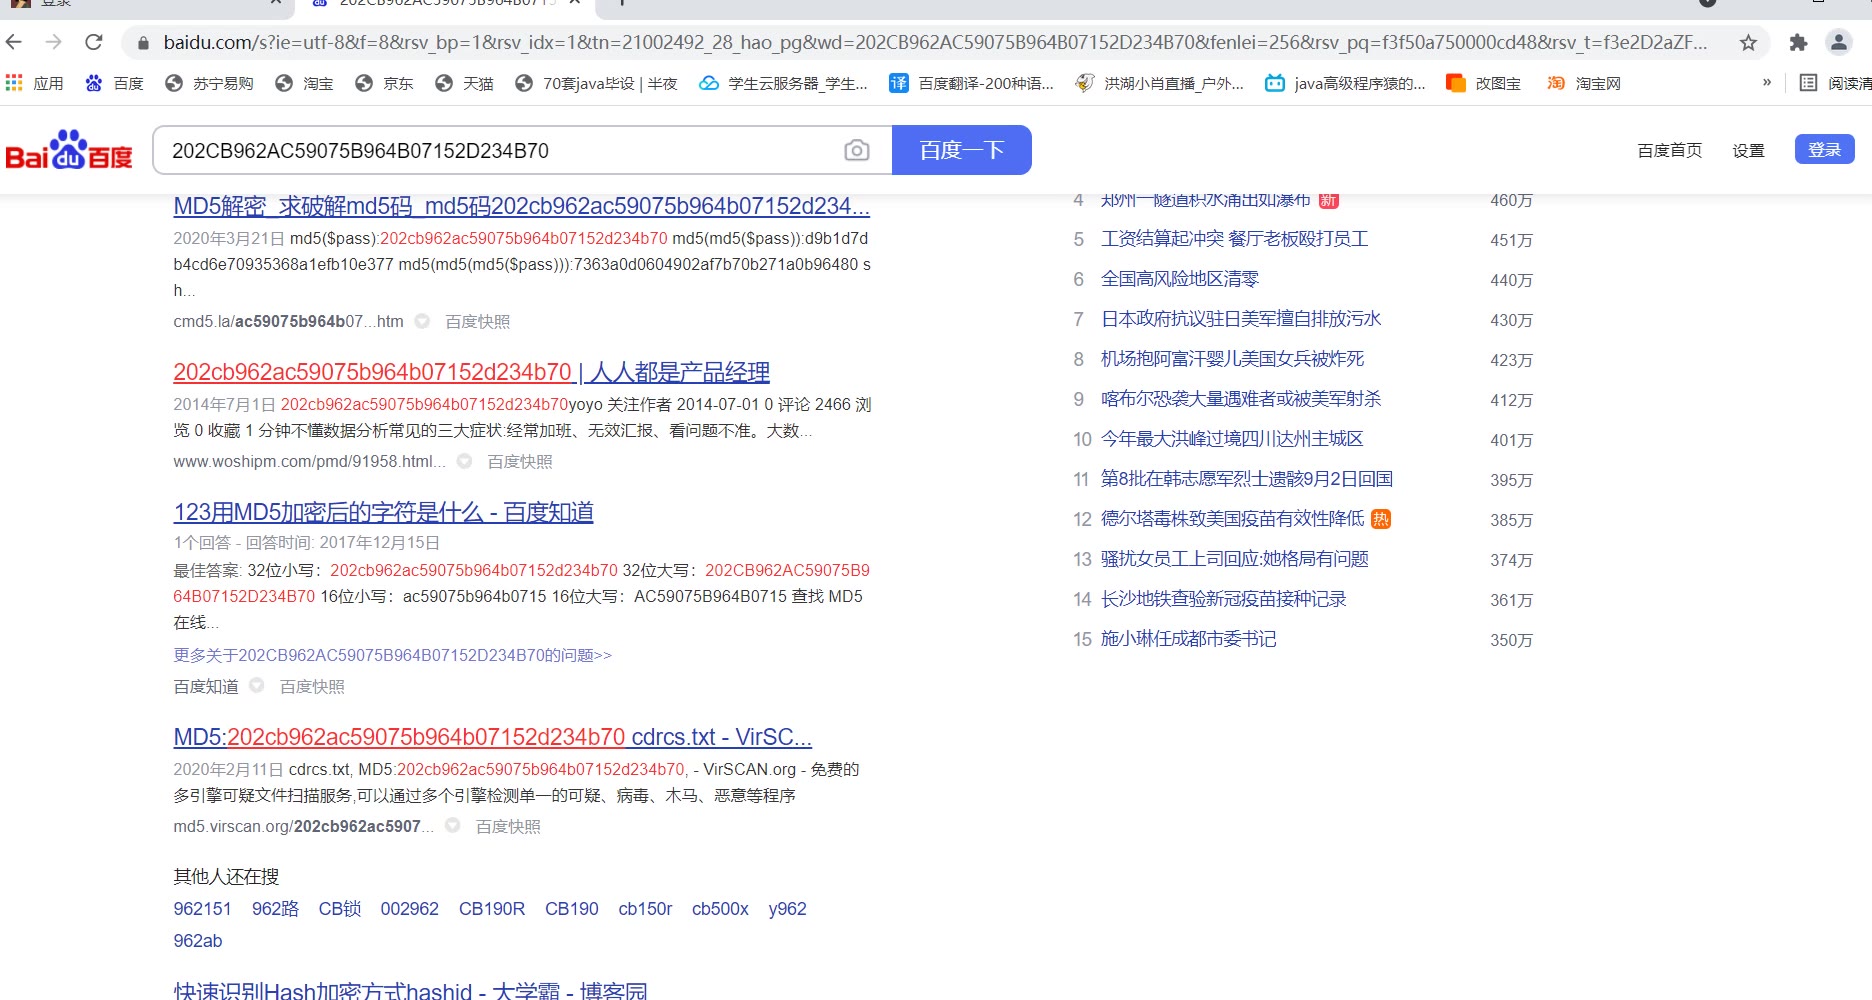Open hot topic 德尔塔毒株致美国疫苗有效性降低
1872x1000 pixels.
pos(1232,519)
